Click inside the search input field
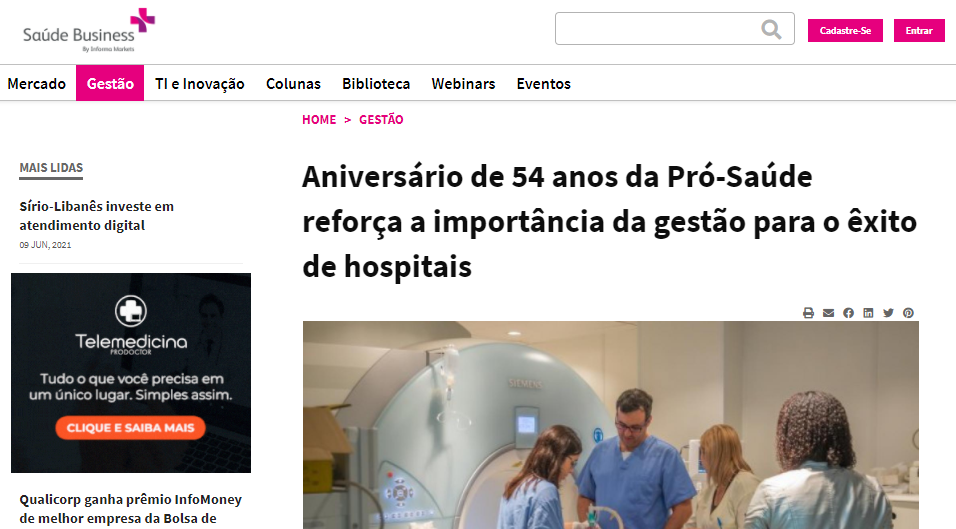The image size is (956, 529). pyautogui.click(x=657, y=29)
